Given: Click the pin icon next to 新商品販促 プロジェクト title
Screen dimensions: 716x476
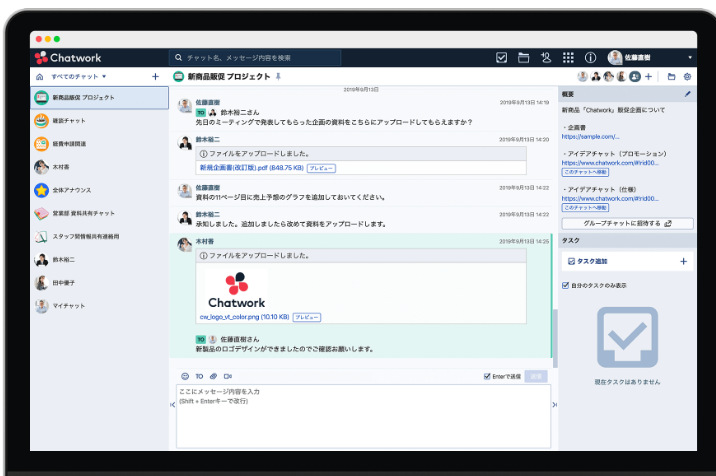Looking at the screenshot, I should [x=278, y=77].
